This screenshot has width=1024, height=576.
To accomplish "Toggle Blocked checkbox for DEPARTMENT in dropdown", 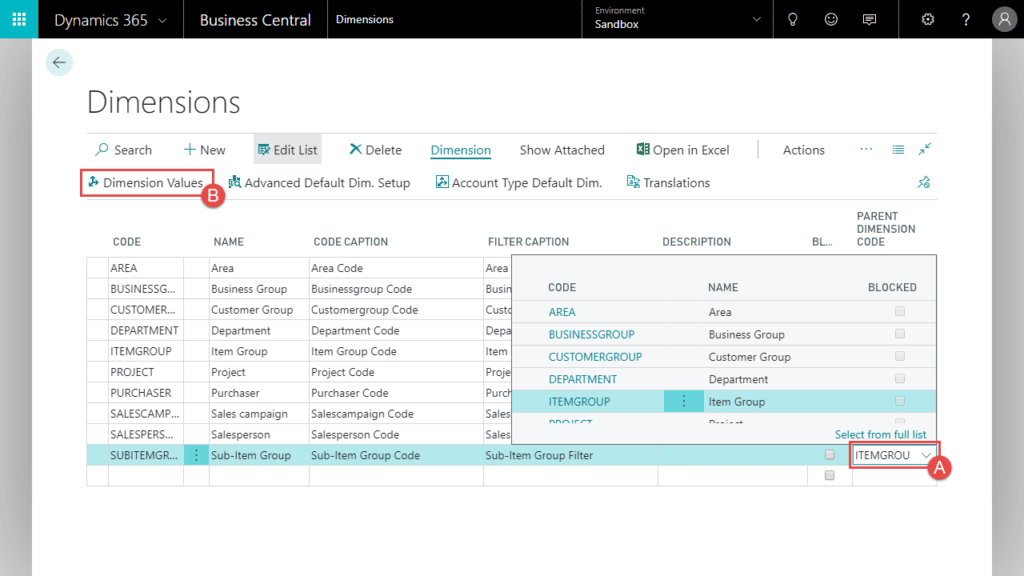I will (x=900, y=379).
